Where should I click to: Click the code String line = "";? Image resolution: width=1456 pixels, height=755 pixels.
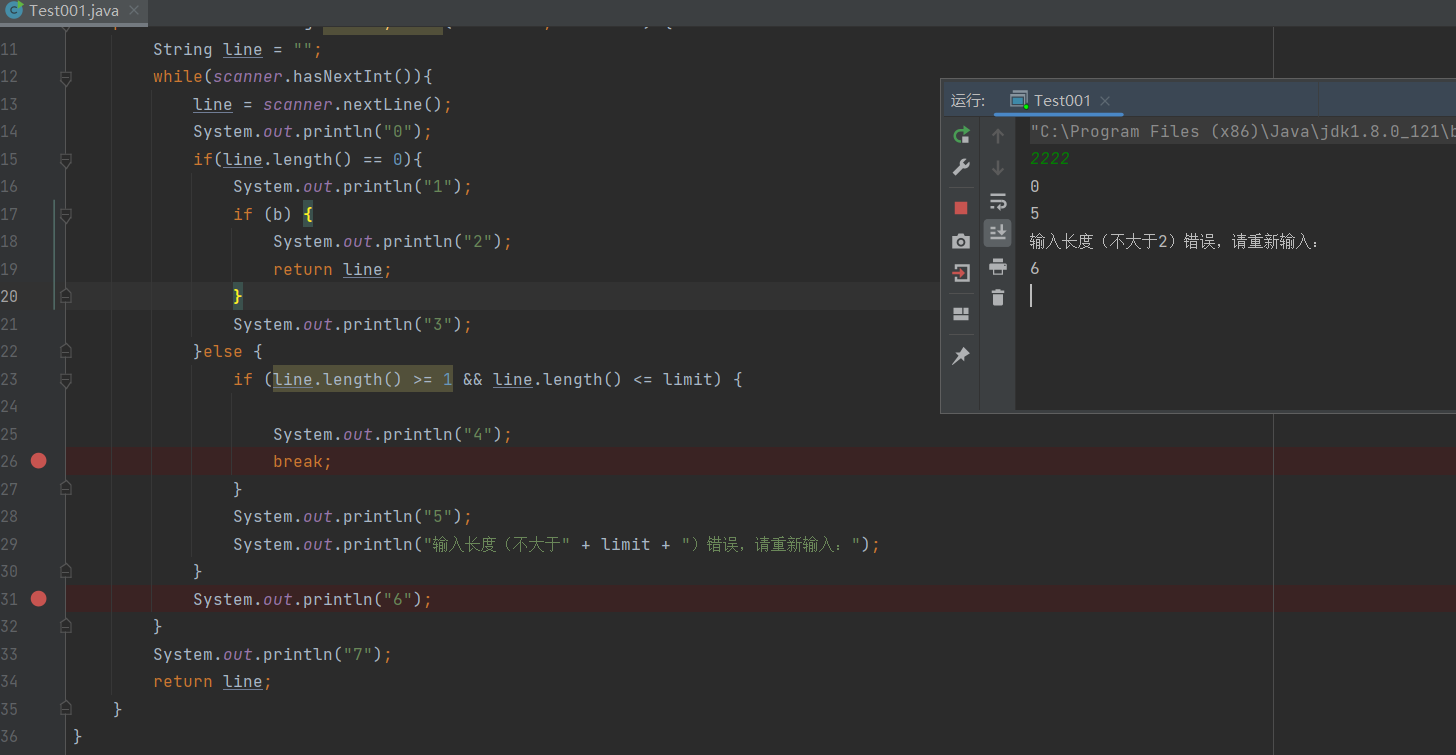point(237,50)
